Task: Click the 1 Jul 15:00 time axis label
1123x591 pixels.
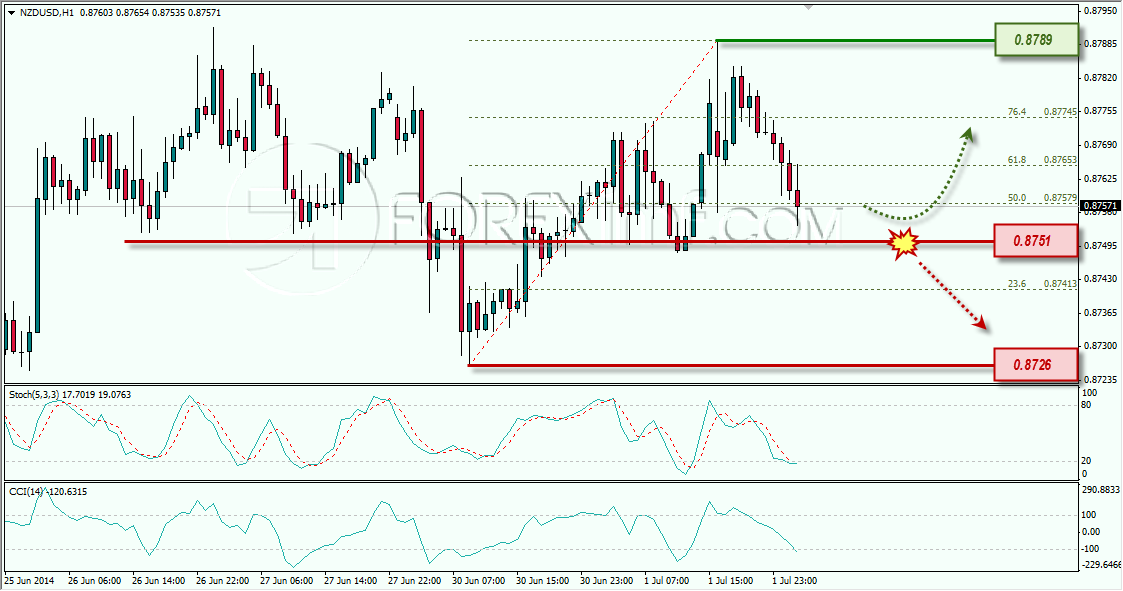Action: (x=731, y=580)
